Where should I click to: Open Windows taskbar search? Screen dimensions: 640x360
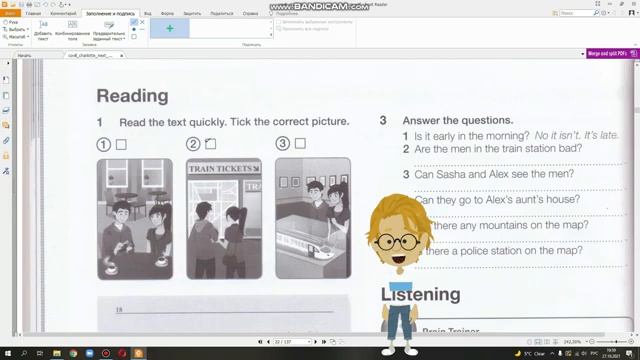click(24, 353)
